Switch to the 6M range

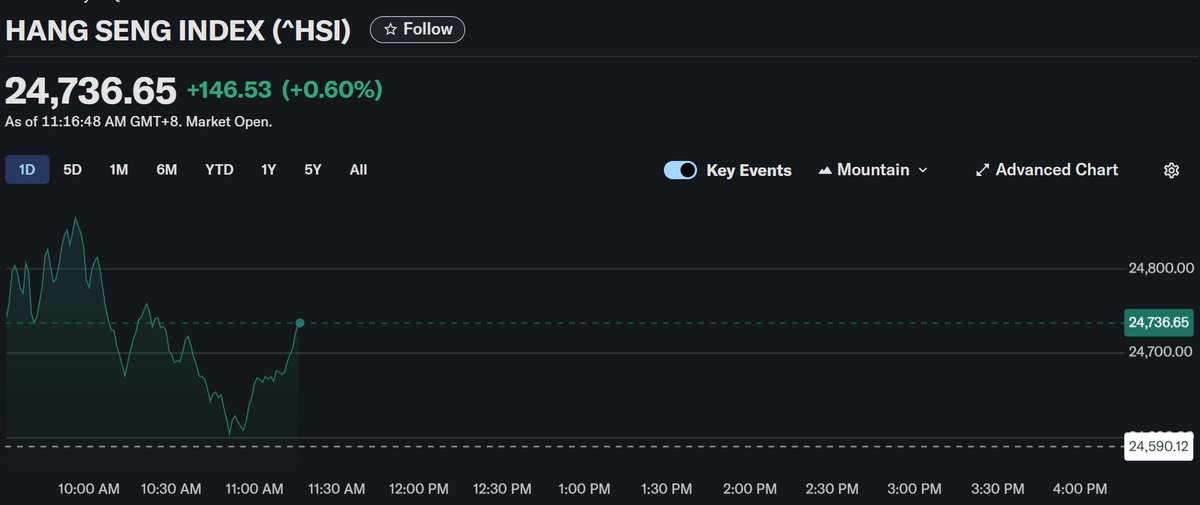tap(166, 170)
